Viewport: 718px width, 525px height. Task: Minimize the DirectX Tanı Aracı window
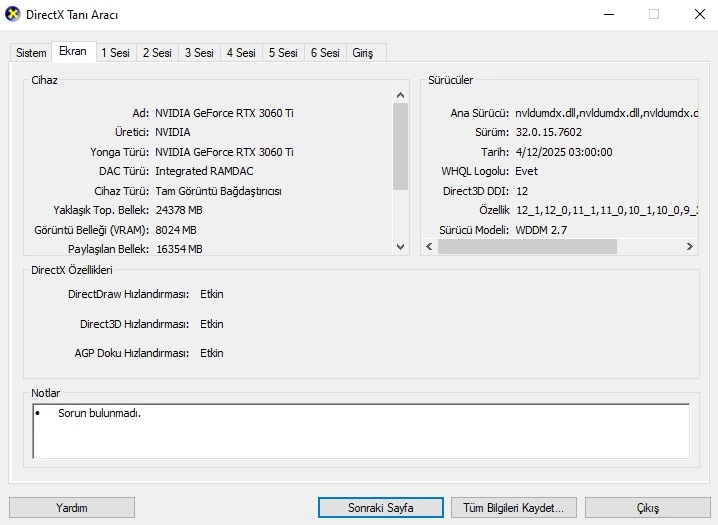click(609, 15)
